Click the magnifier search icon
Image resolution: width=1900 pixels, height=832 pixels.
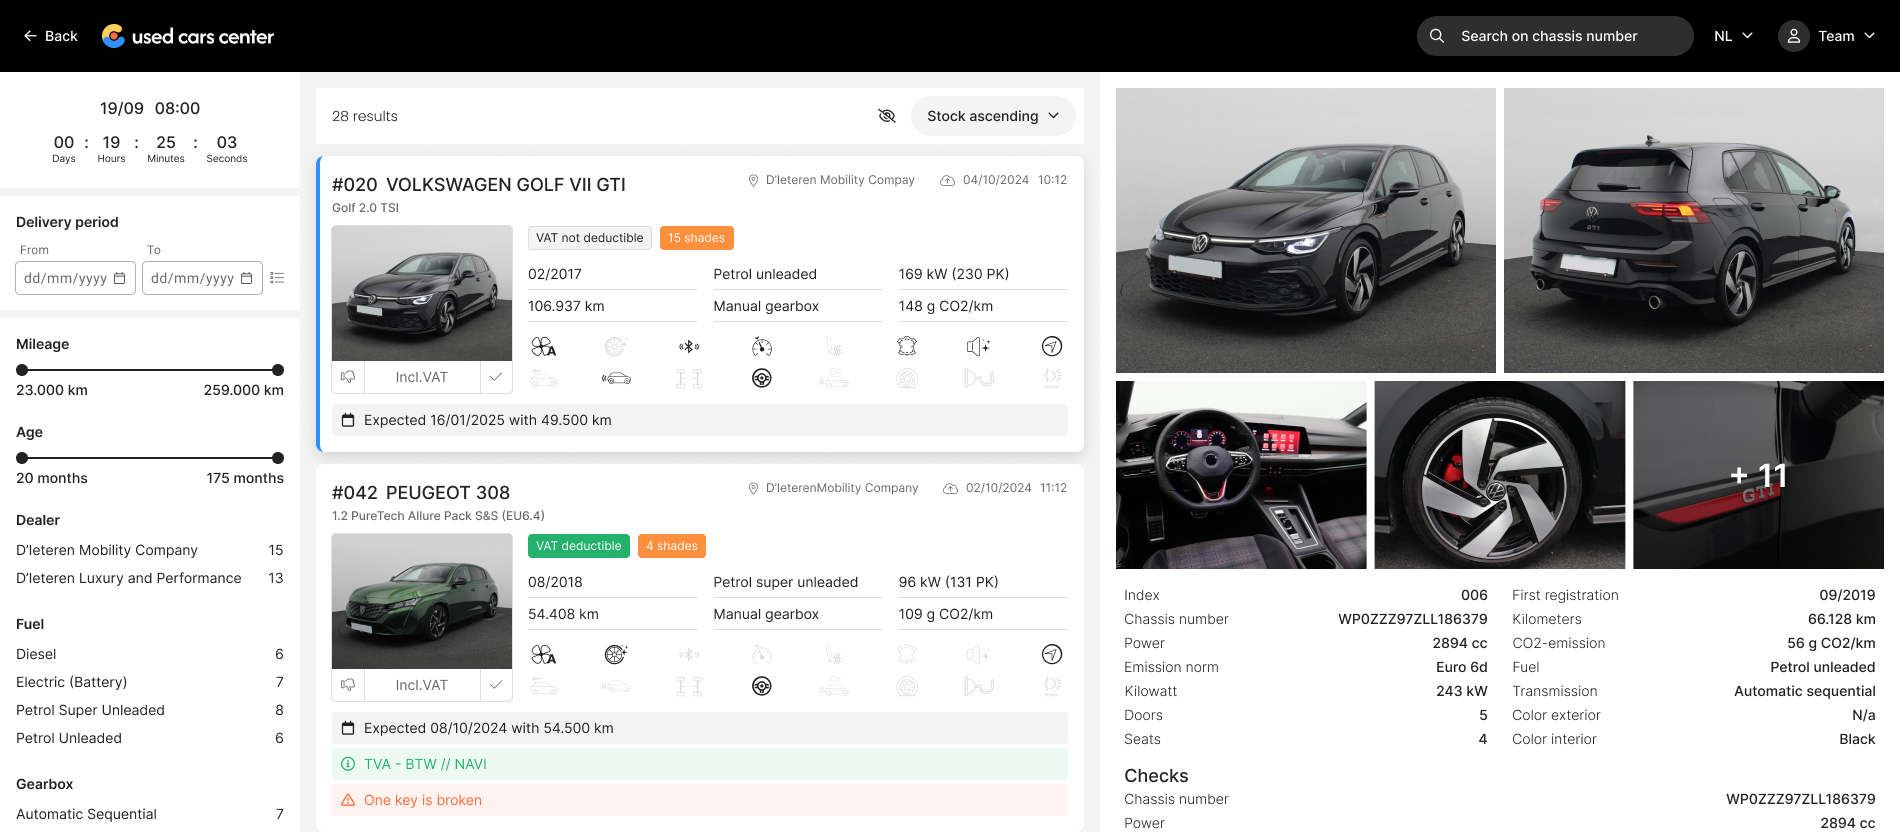point(1437,36)
